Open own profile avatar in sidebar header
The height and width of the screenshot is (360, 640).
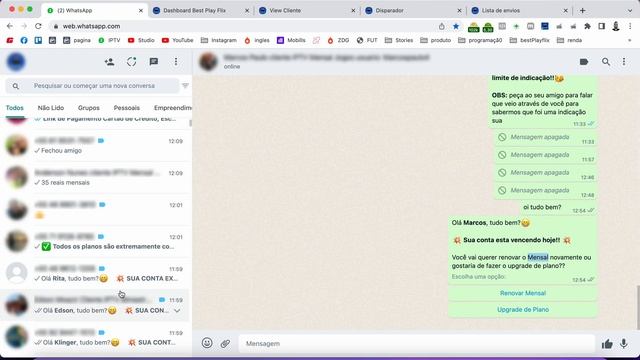[16, 62]
